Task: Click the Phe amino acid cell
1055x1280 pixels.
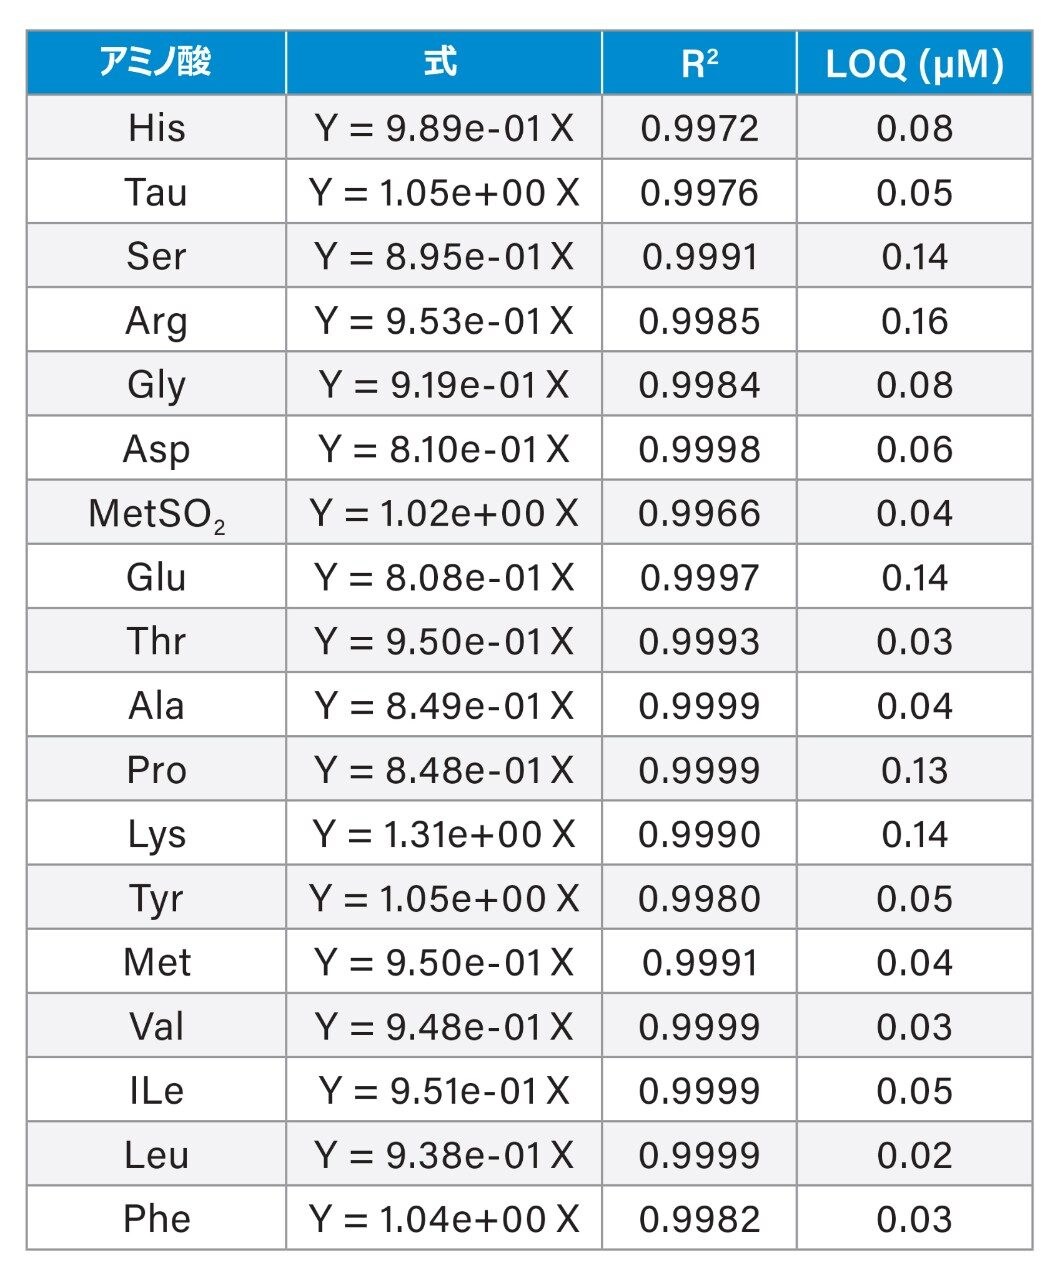Action: click(156, 1218)
